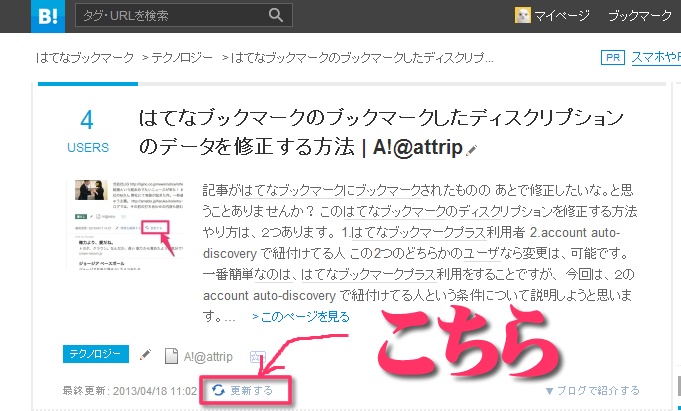Click the 更新する update link
The width and height of the screenshot is (681, 411).
click(251, 390)
